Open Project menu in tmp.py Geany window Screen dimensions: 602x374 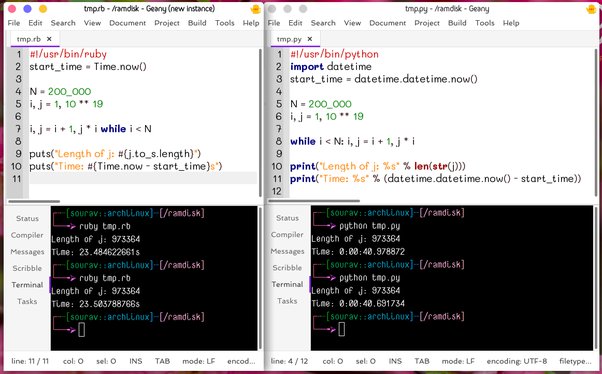(x=427, y=23)
